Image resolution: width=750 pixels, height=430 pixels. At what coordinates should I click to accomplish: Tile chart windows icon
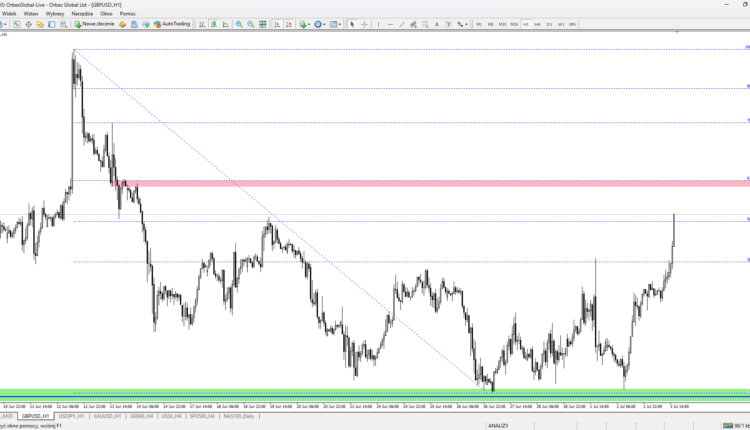click(x=263, y=24)
